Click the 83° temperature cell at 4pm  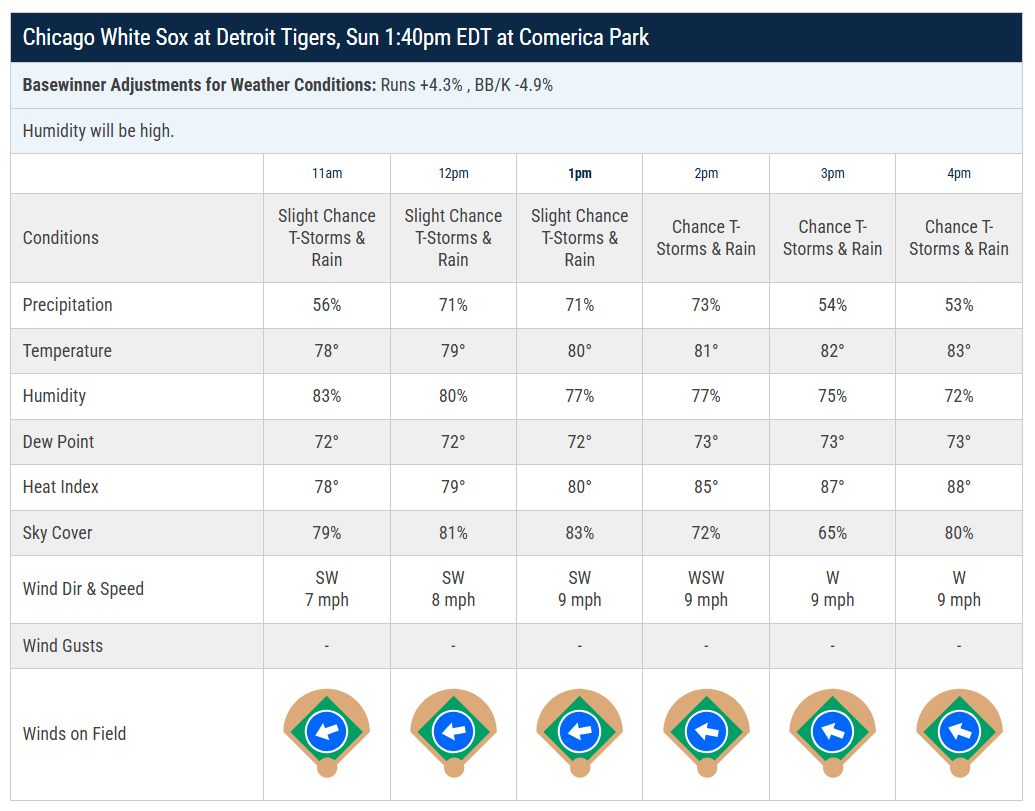coord(959,351)
